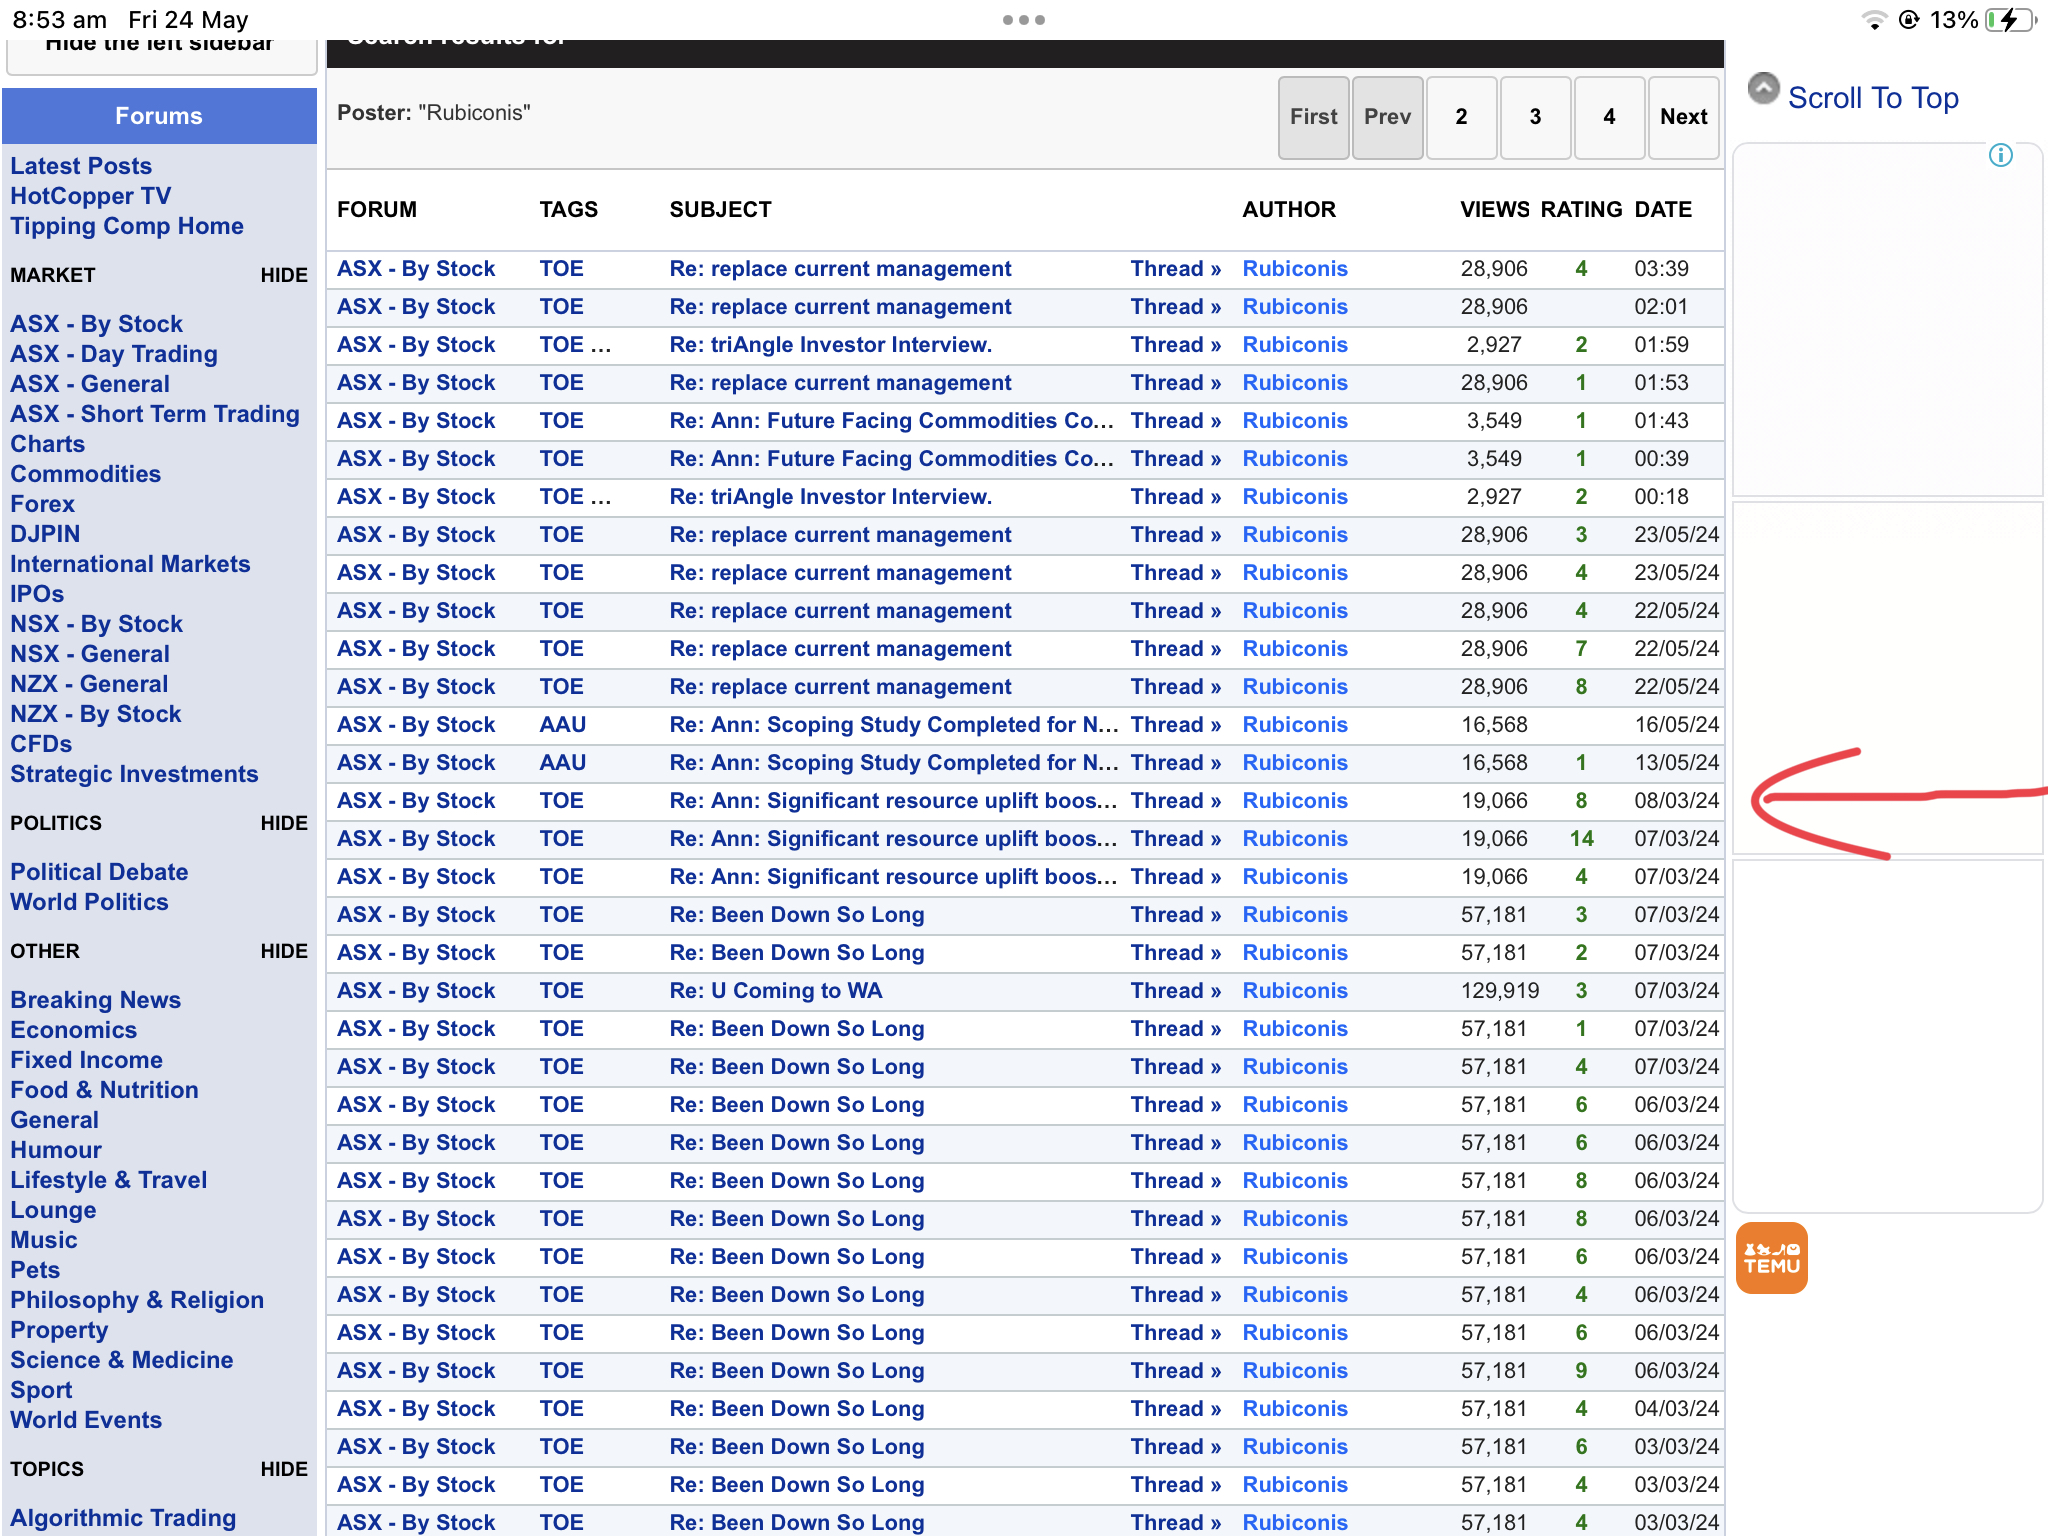2048x1536 pixels.
Task: Open the Lifestyle & Travel forum
Action: pos(109,1180)
